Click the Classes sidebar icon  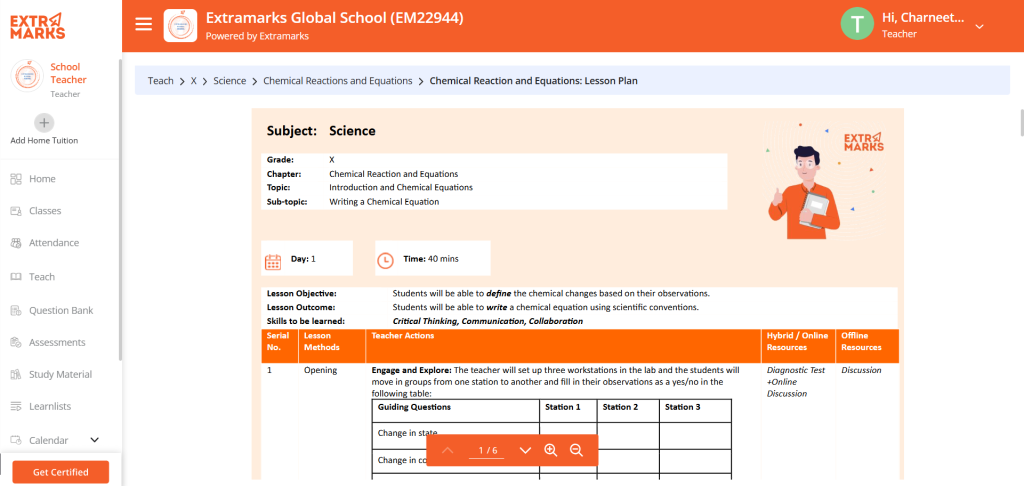(16, 210)
